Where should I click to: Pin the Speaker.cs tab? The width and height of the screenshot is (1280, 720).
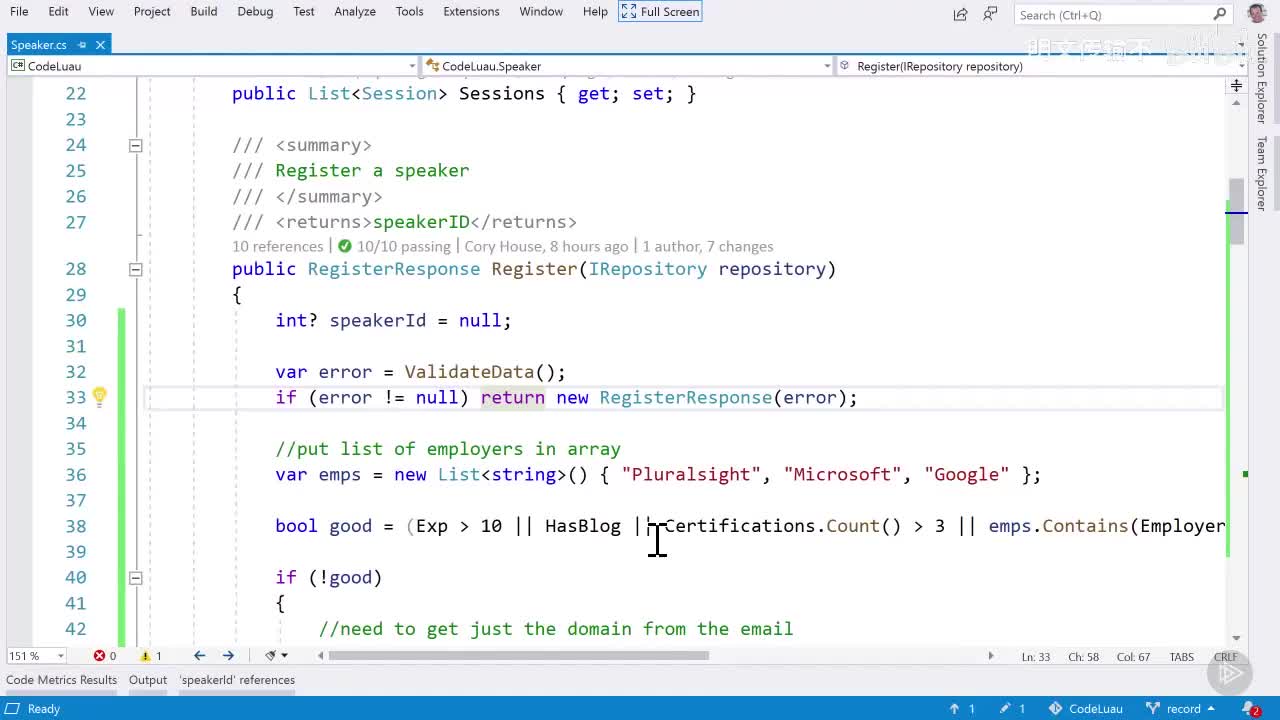click(x=83, y=45)
